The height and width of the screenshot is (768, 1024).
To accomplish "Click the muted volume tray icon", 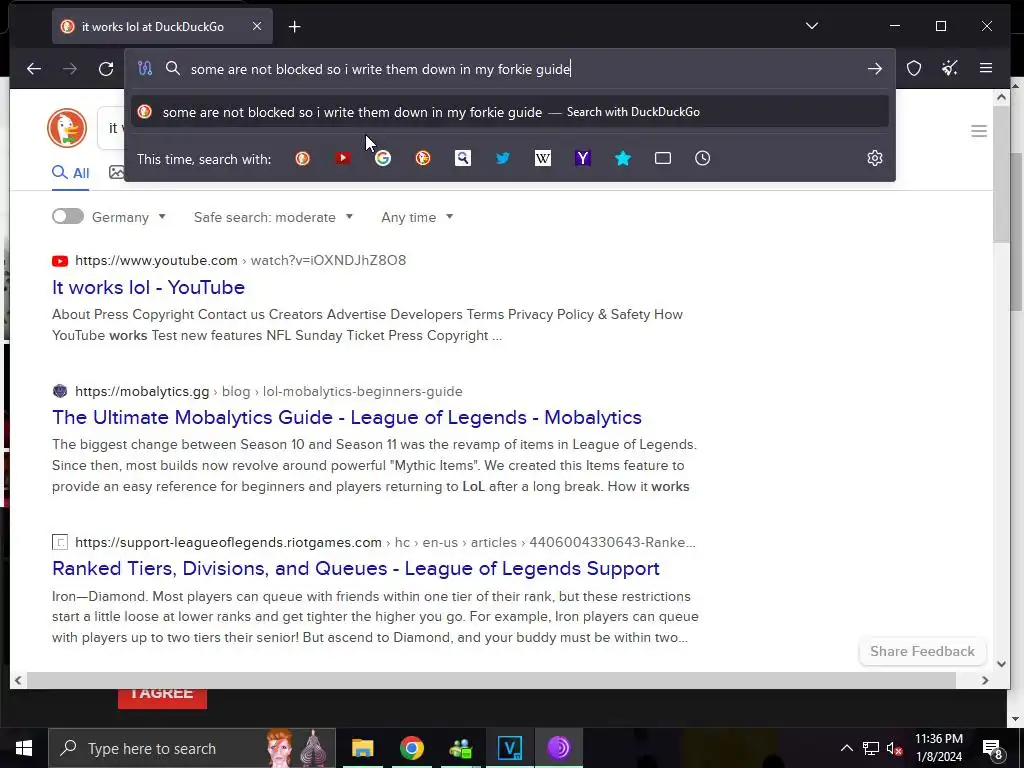I will tap(894, 748).
